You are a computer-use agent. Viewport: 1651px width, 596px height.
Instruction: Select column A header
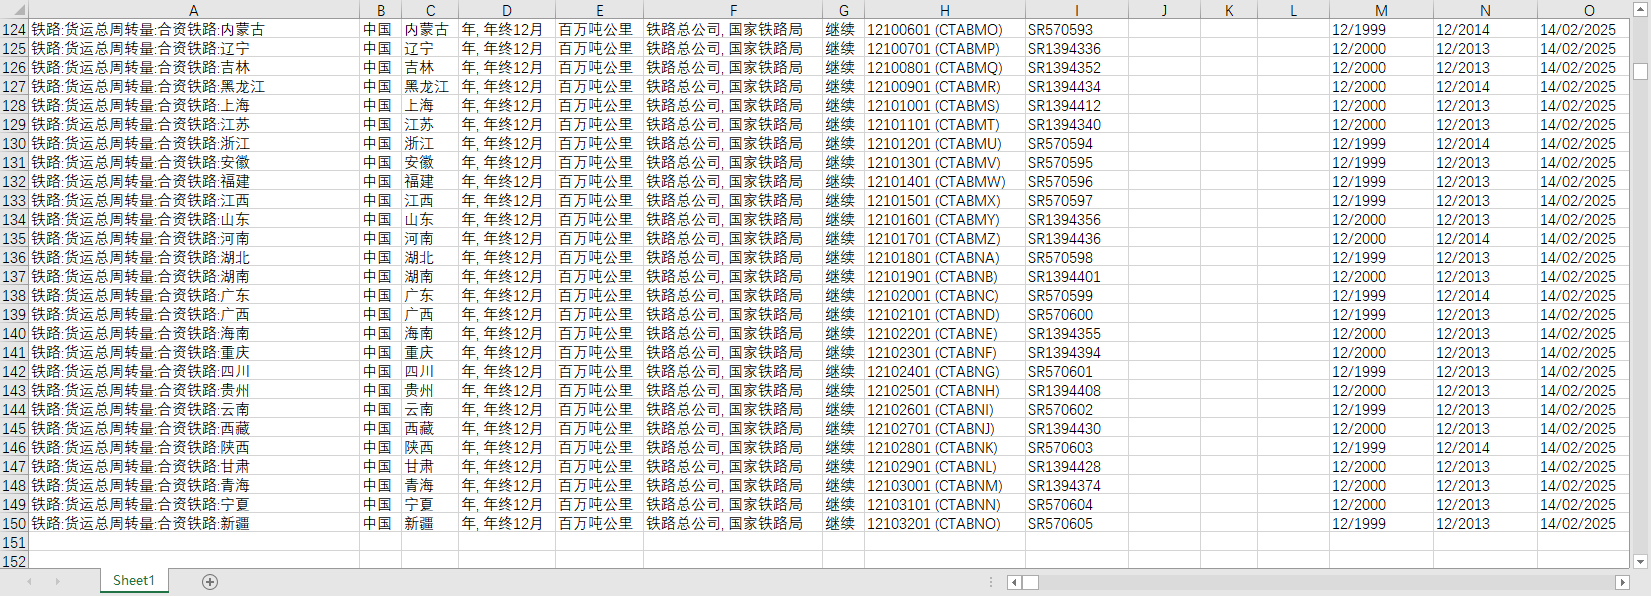coord(194,10)
